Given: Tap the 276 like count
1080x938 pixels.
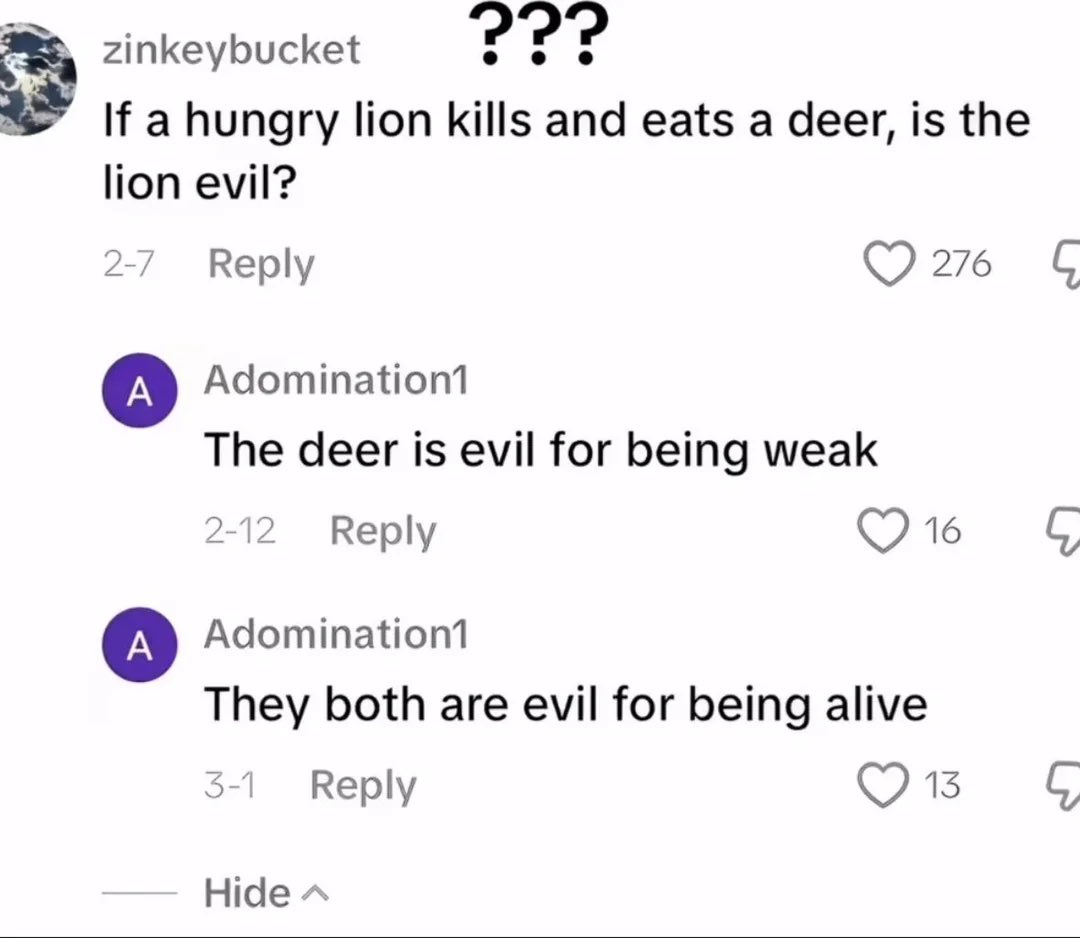Looking at the screenshot, I should [961, 265].
